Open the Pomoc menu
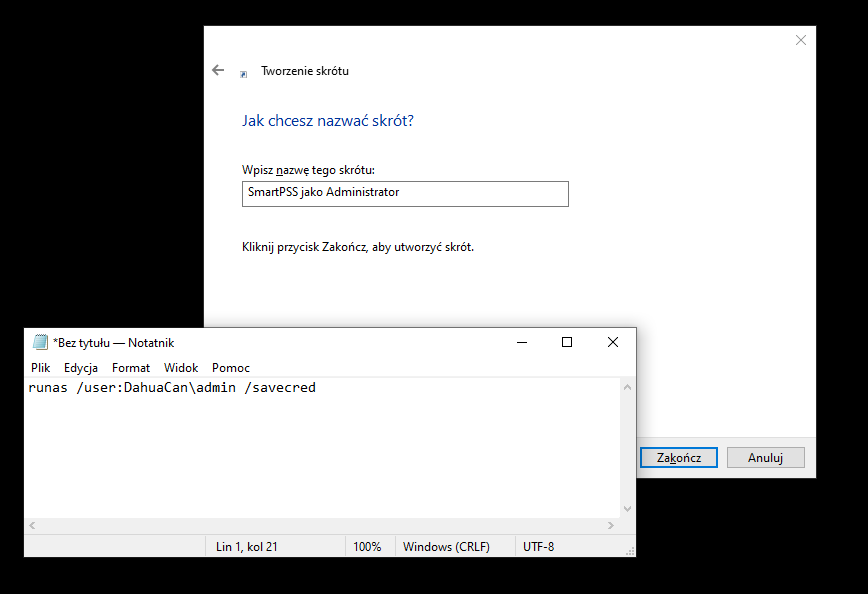Screen dimensions: 868x594 pyautogui.click(x=231, y=368)
